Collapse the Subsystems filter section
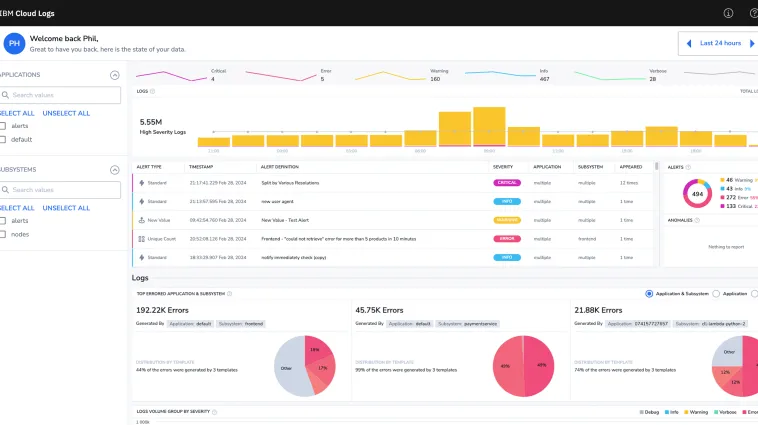This screenshot has width=758, height=425. coord(115,170)
